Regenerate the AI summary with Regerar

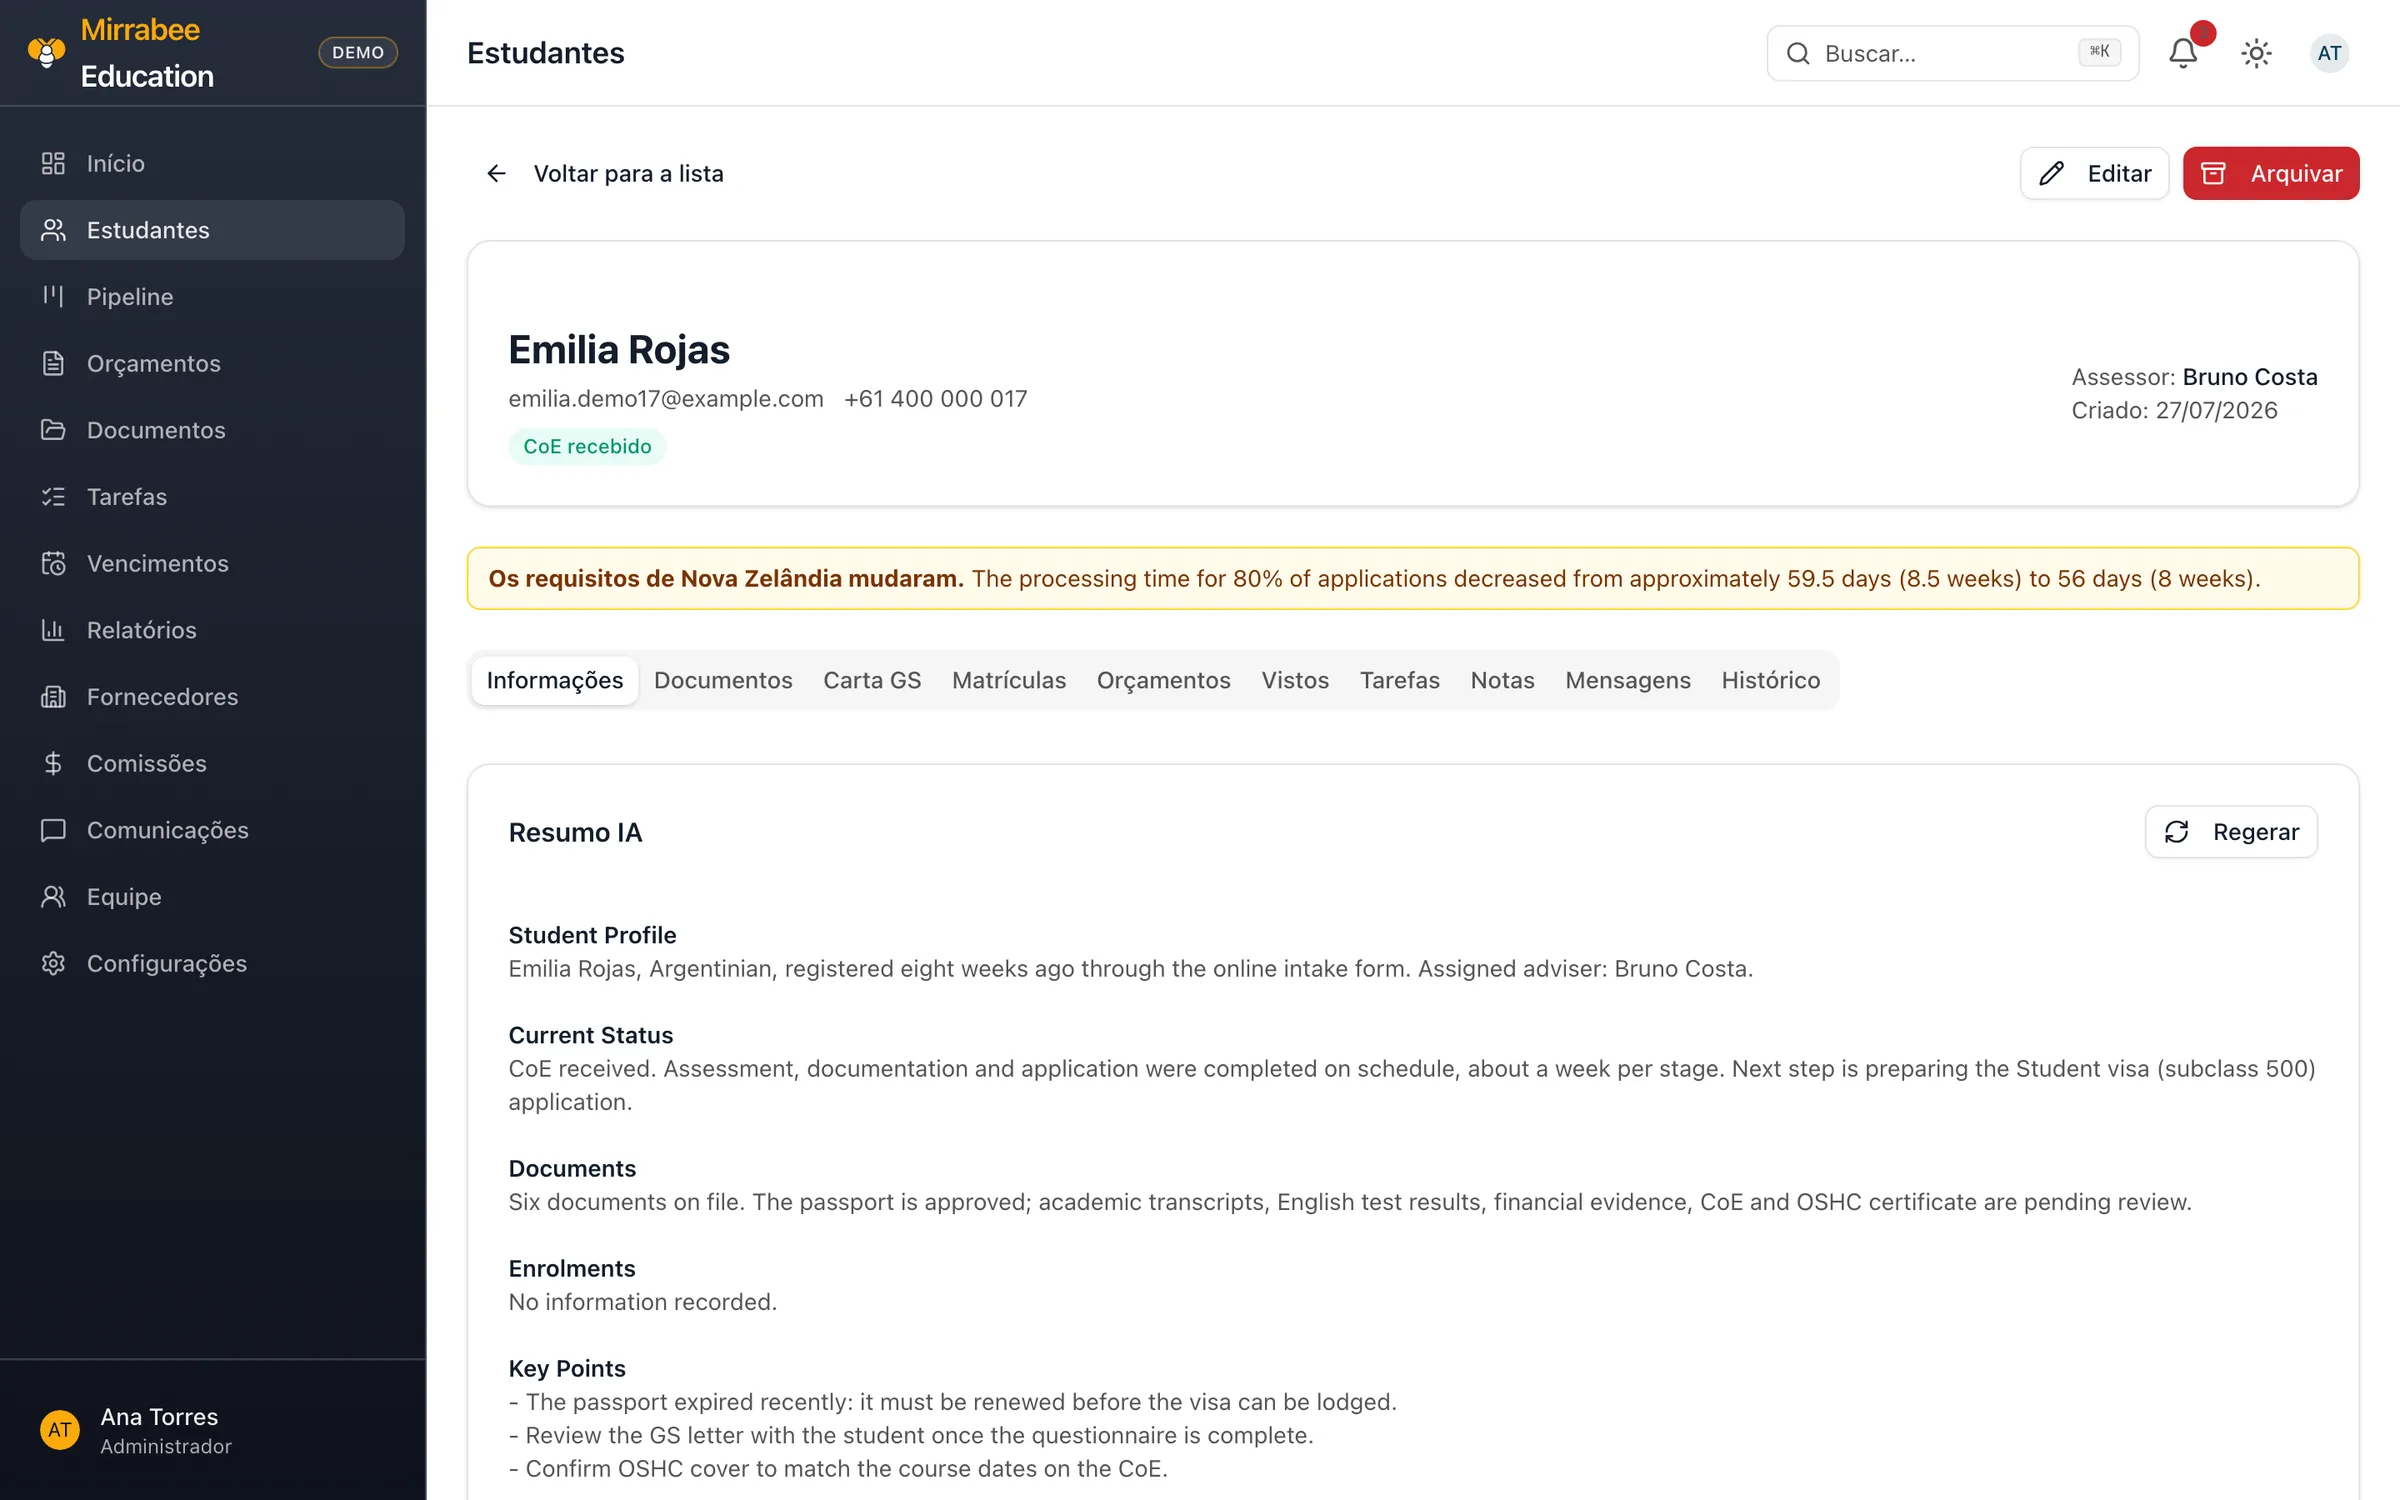coord(2231,832)
